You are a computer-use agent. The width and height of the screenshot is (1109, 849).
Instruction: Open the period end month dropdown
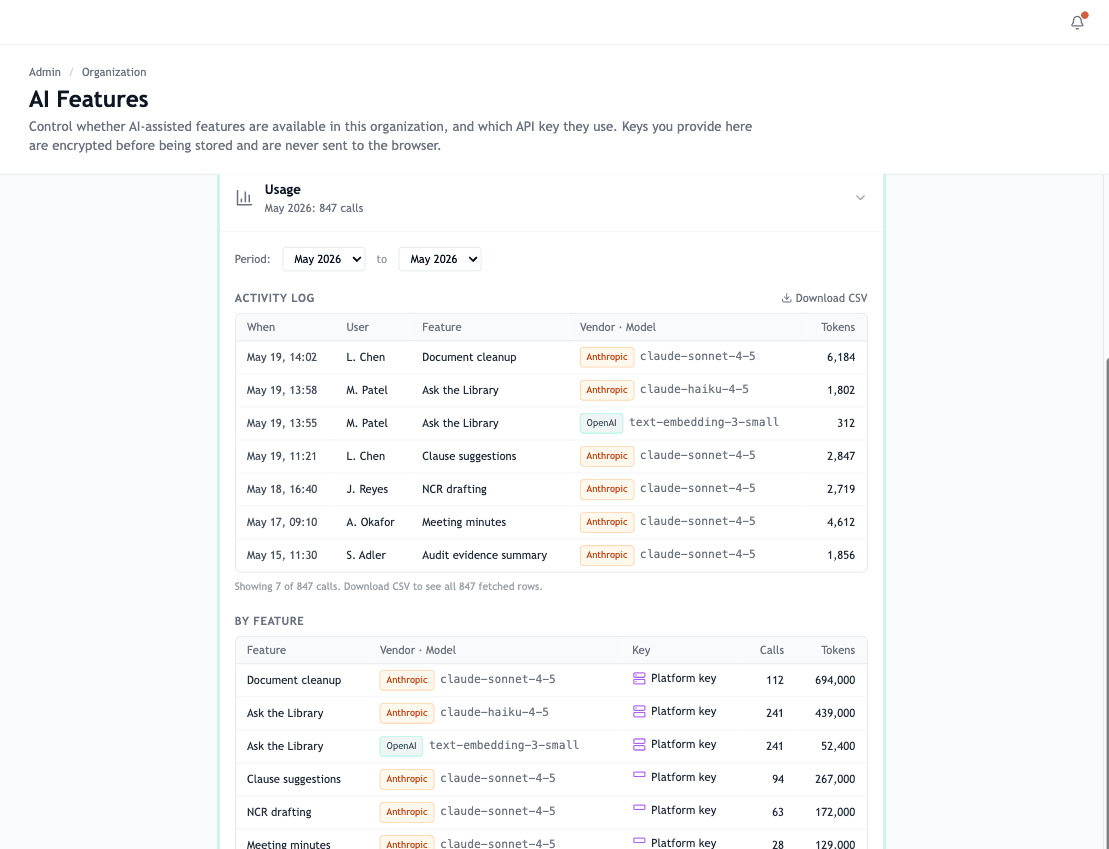click(440, 259)
